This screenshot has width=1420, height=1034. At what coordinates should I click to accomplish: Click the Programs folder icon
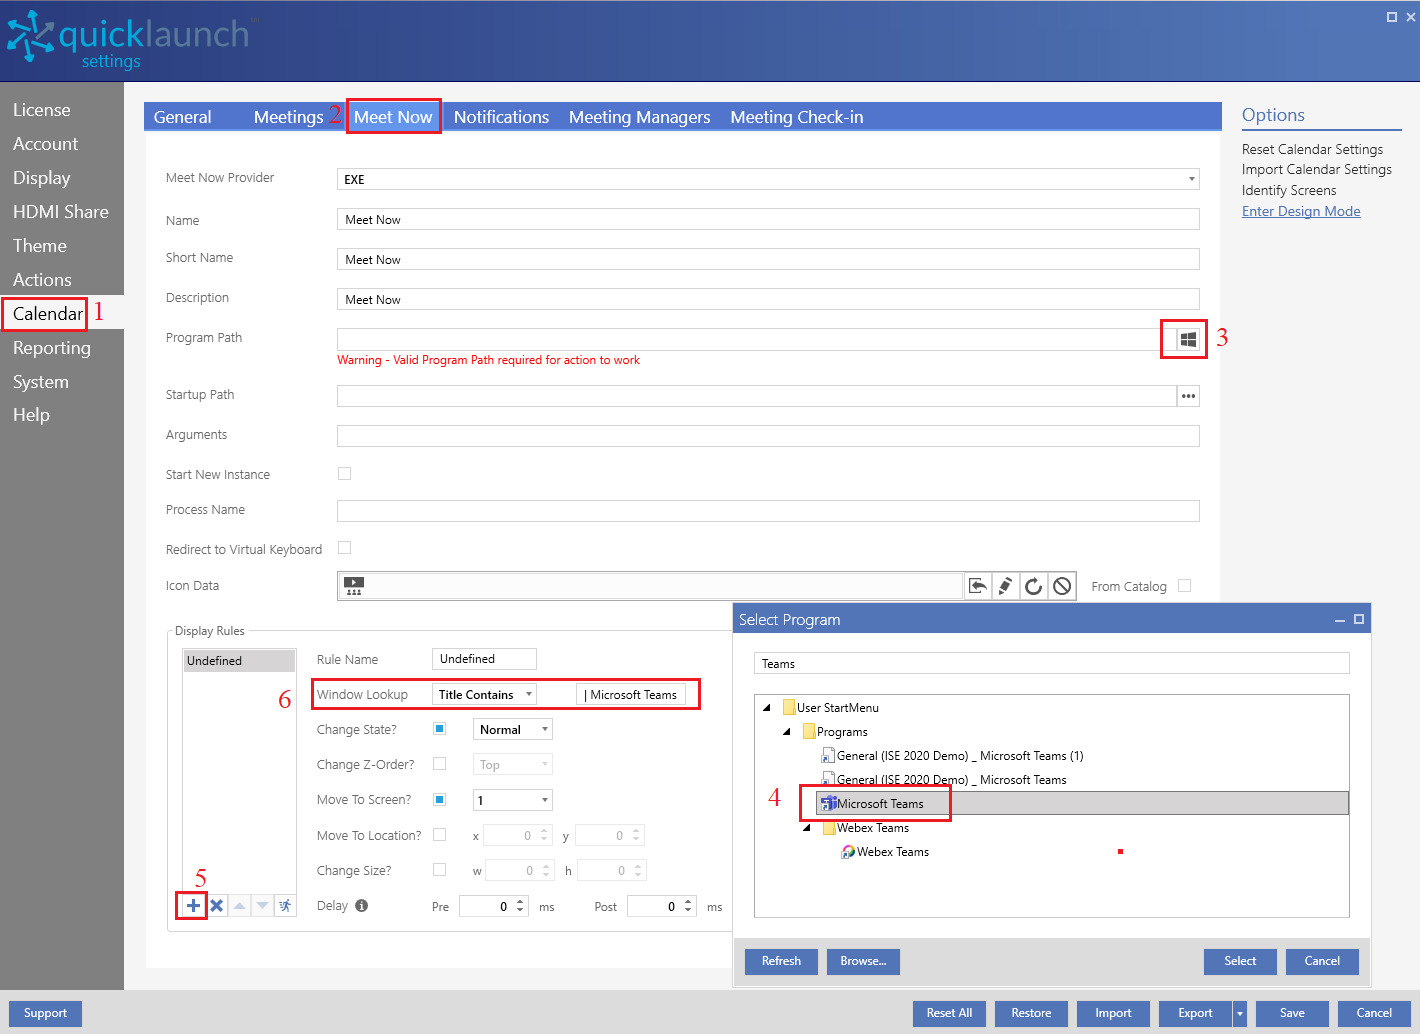(809, 732)
